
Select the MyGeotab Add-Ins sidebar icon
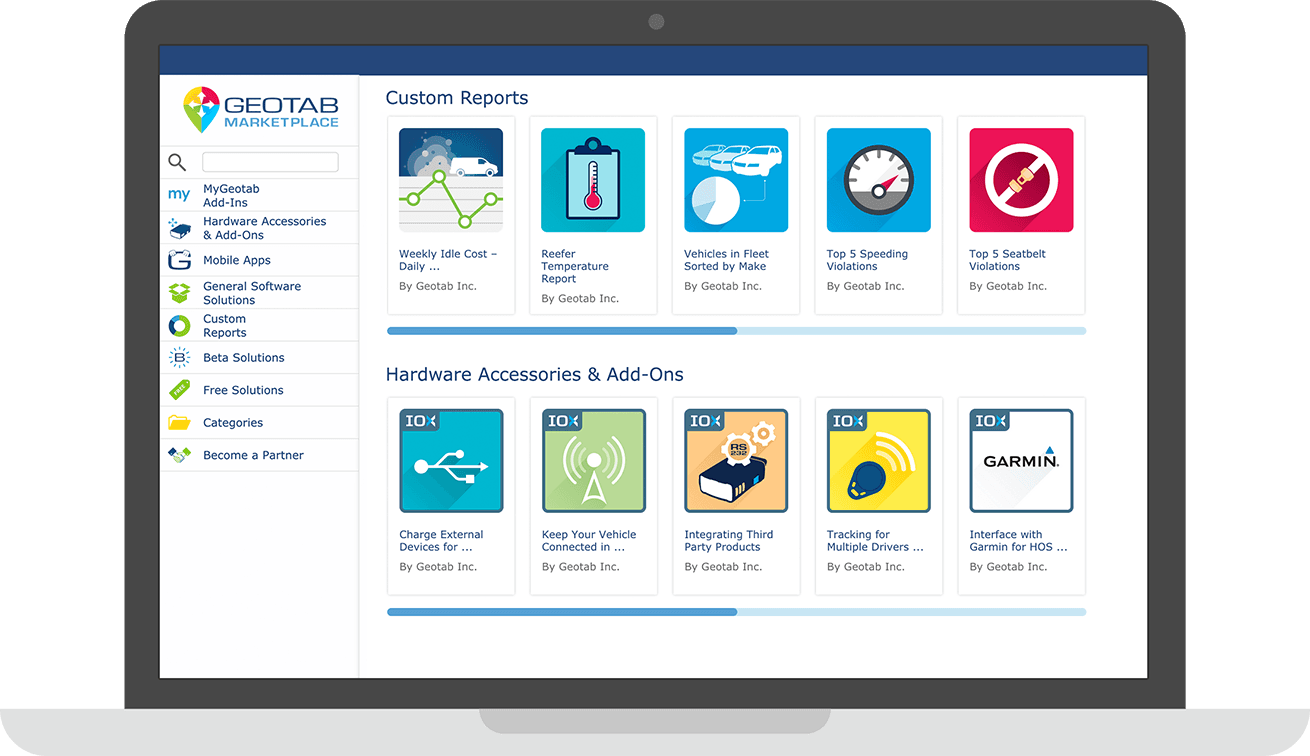[x=179, y=195]
